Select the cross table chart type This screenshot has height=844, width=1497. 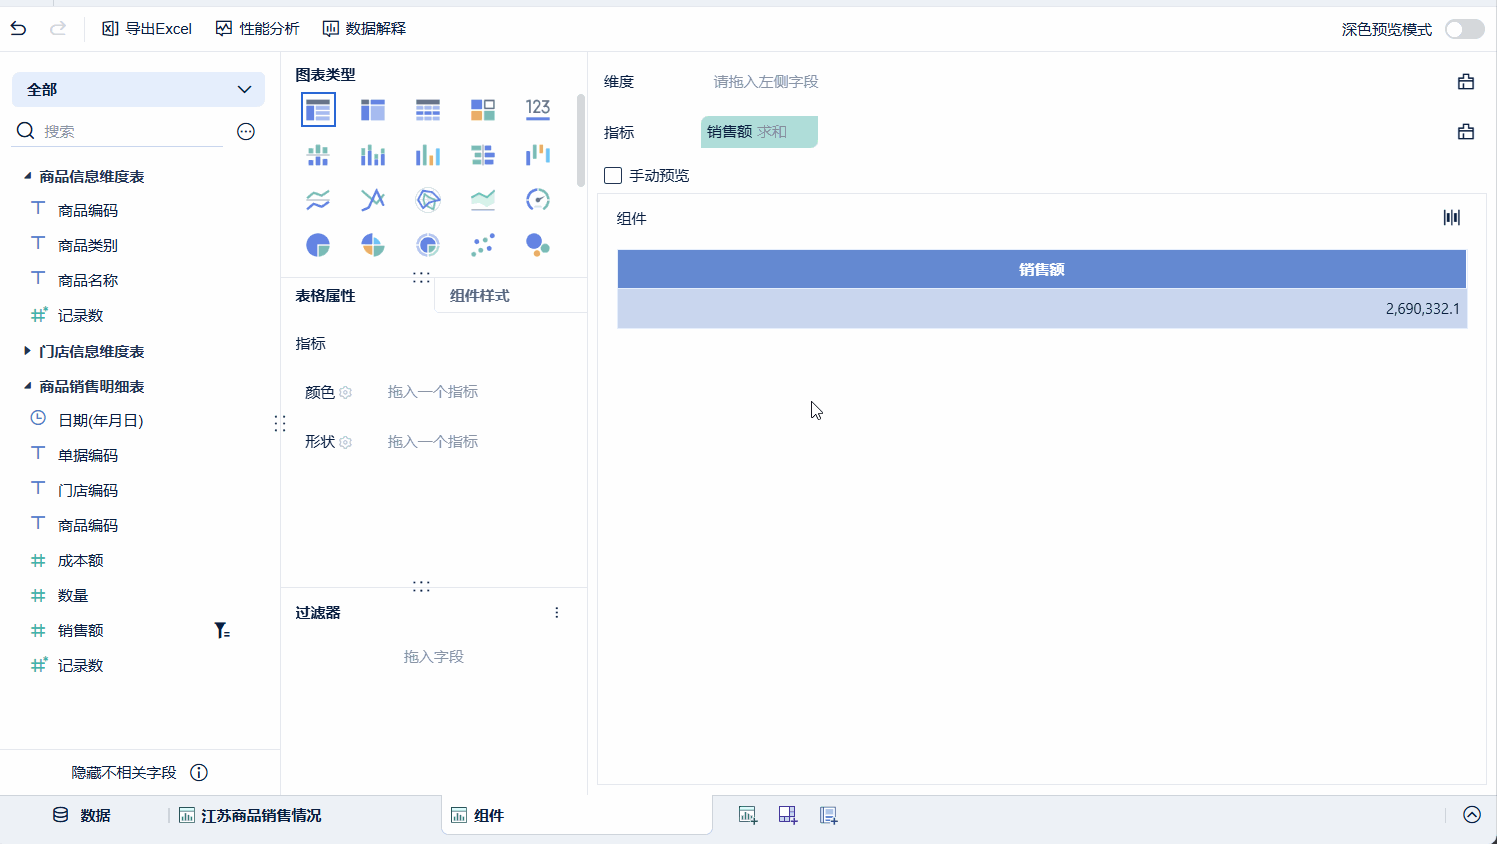[x=373, y=110]
